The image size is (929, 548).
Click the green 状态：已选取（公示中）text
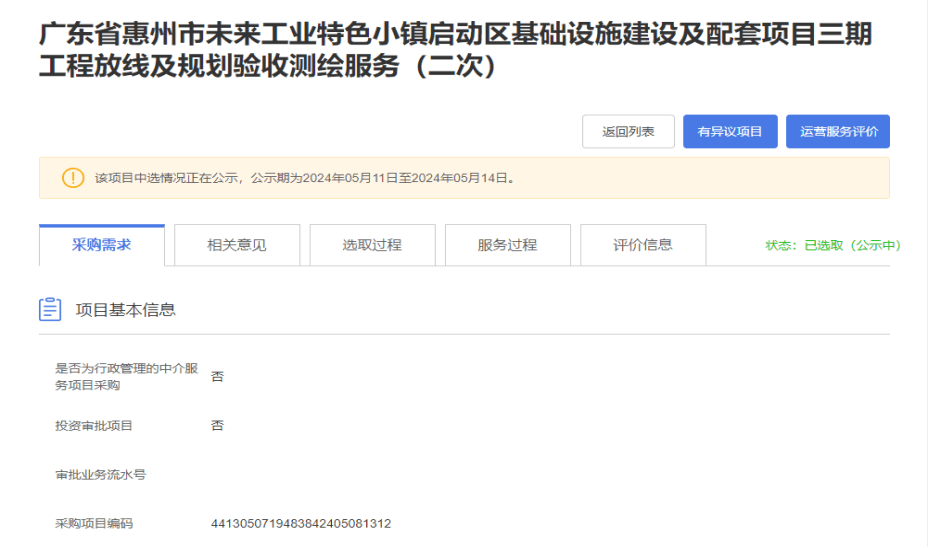click(x=832, y=246)
